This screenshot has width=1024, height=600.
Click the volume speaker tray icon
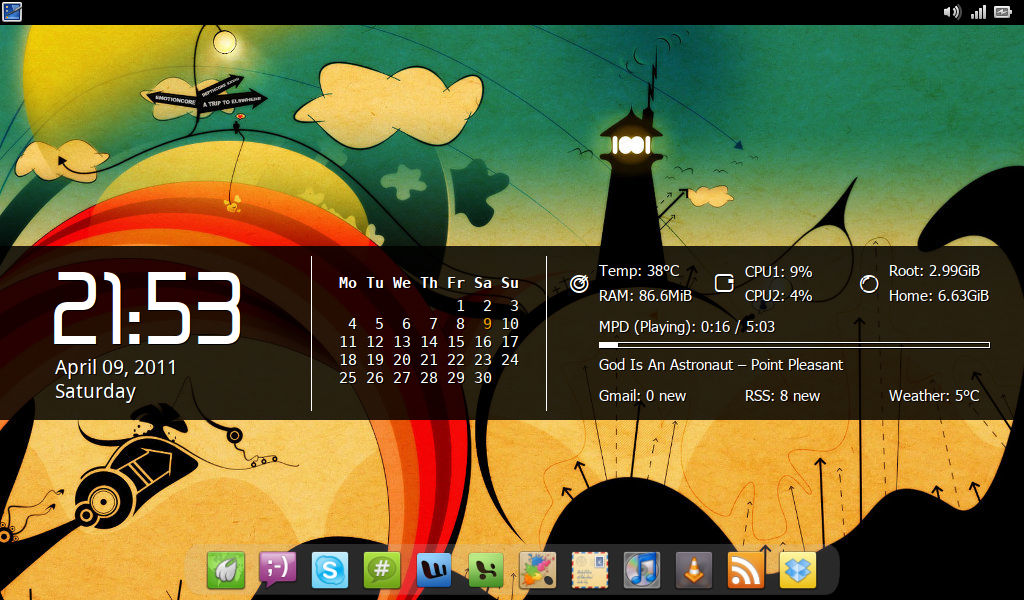[952, 12]
